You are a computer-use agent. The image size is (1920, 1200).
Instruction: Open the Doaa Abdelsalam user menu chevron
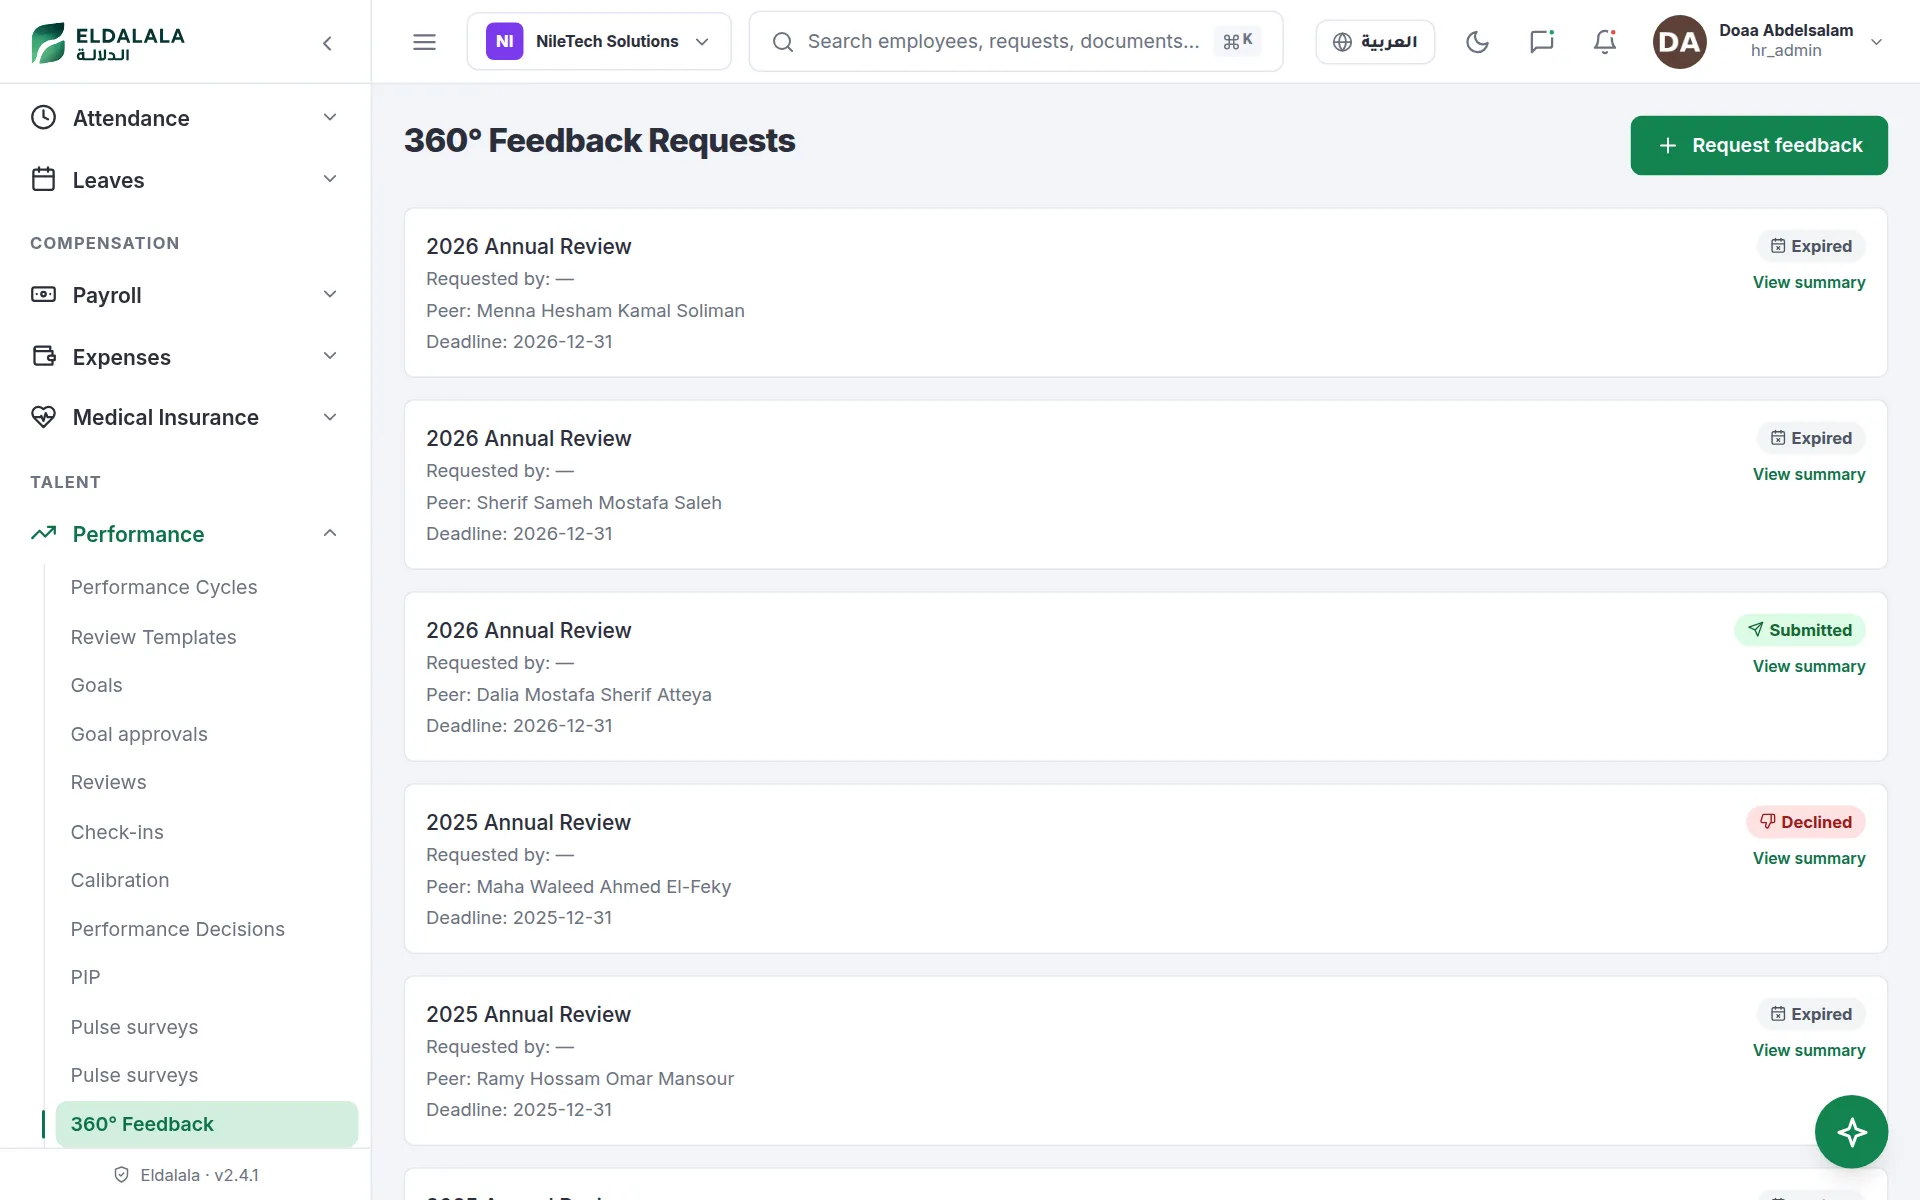coord(1877,42)
